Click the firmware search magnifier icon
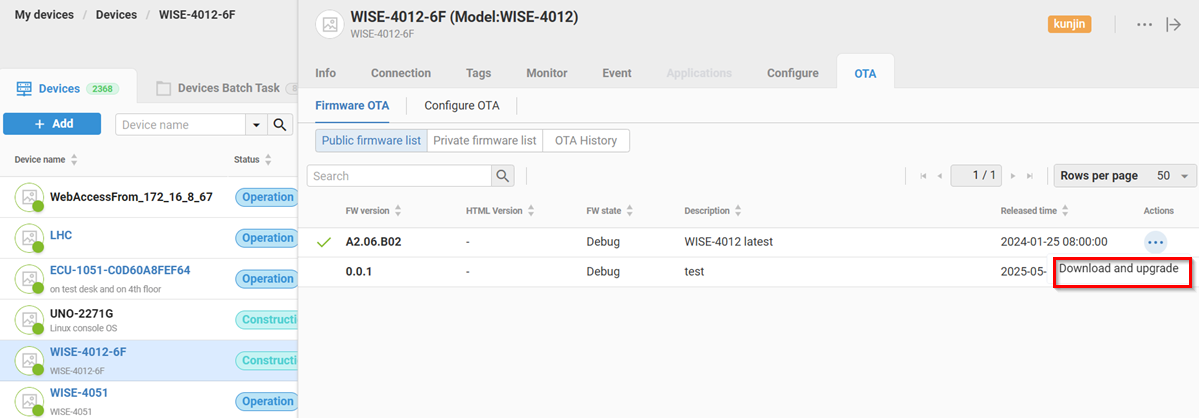 503,176
